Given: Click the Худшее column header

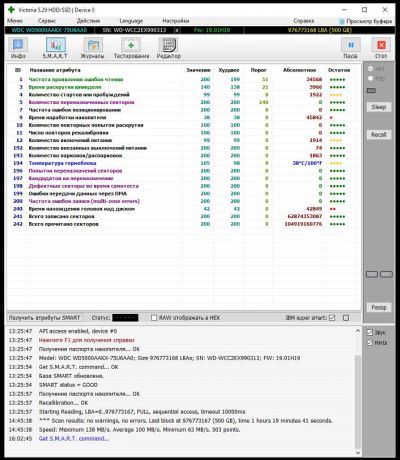Looking at the screenshot, I should click(x=229, y=70).
